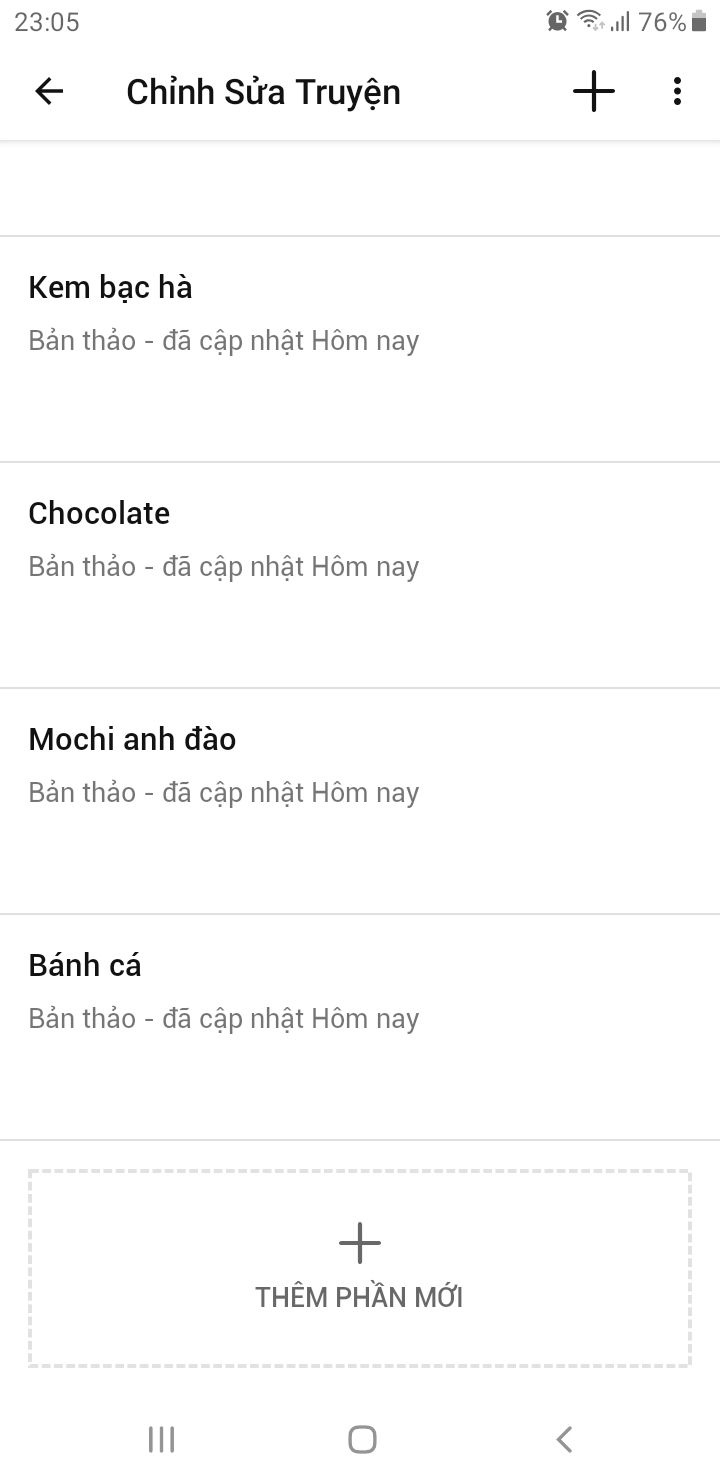Tap the Wi-Fi status icon
The height and width of the screenshot is (1480, 720).
pyautogui.click(x=590, y=21)
